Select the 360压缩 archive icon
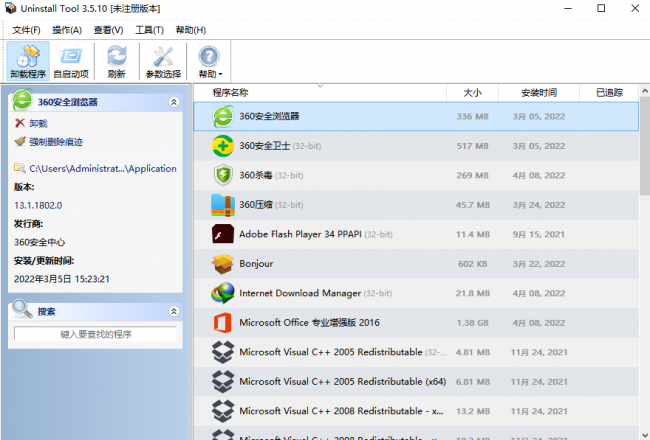Image resolution: width=650 pixels, height=440 pixels. [x=223, y=205]
